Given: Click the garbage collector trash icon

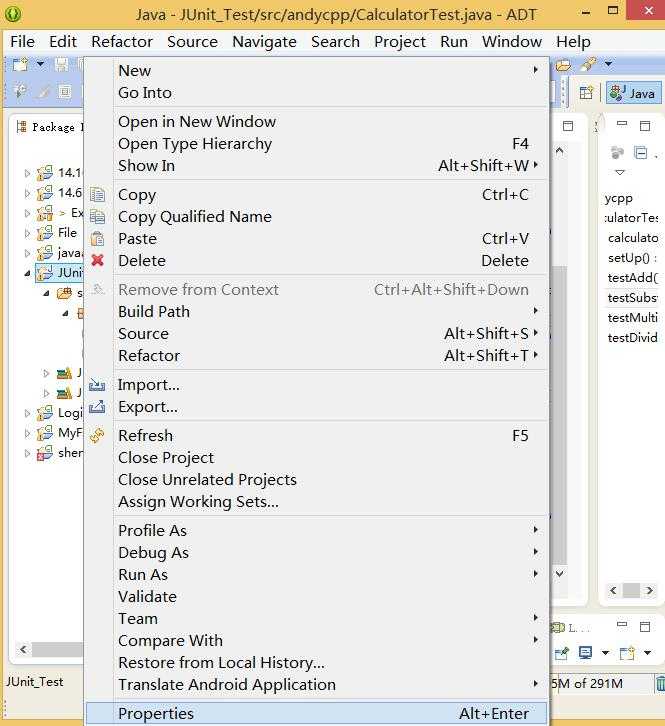Looking at the screenshot, I should point(660,684).
